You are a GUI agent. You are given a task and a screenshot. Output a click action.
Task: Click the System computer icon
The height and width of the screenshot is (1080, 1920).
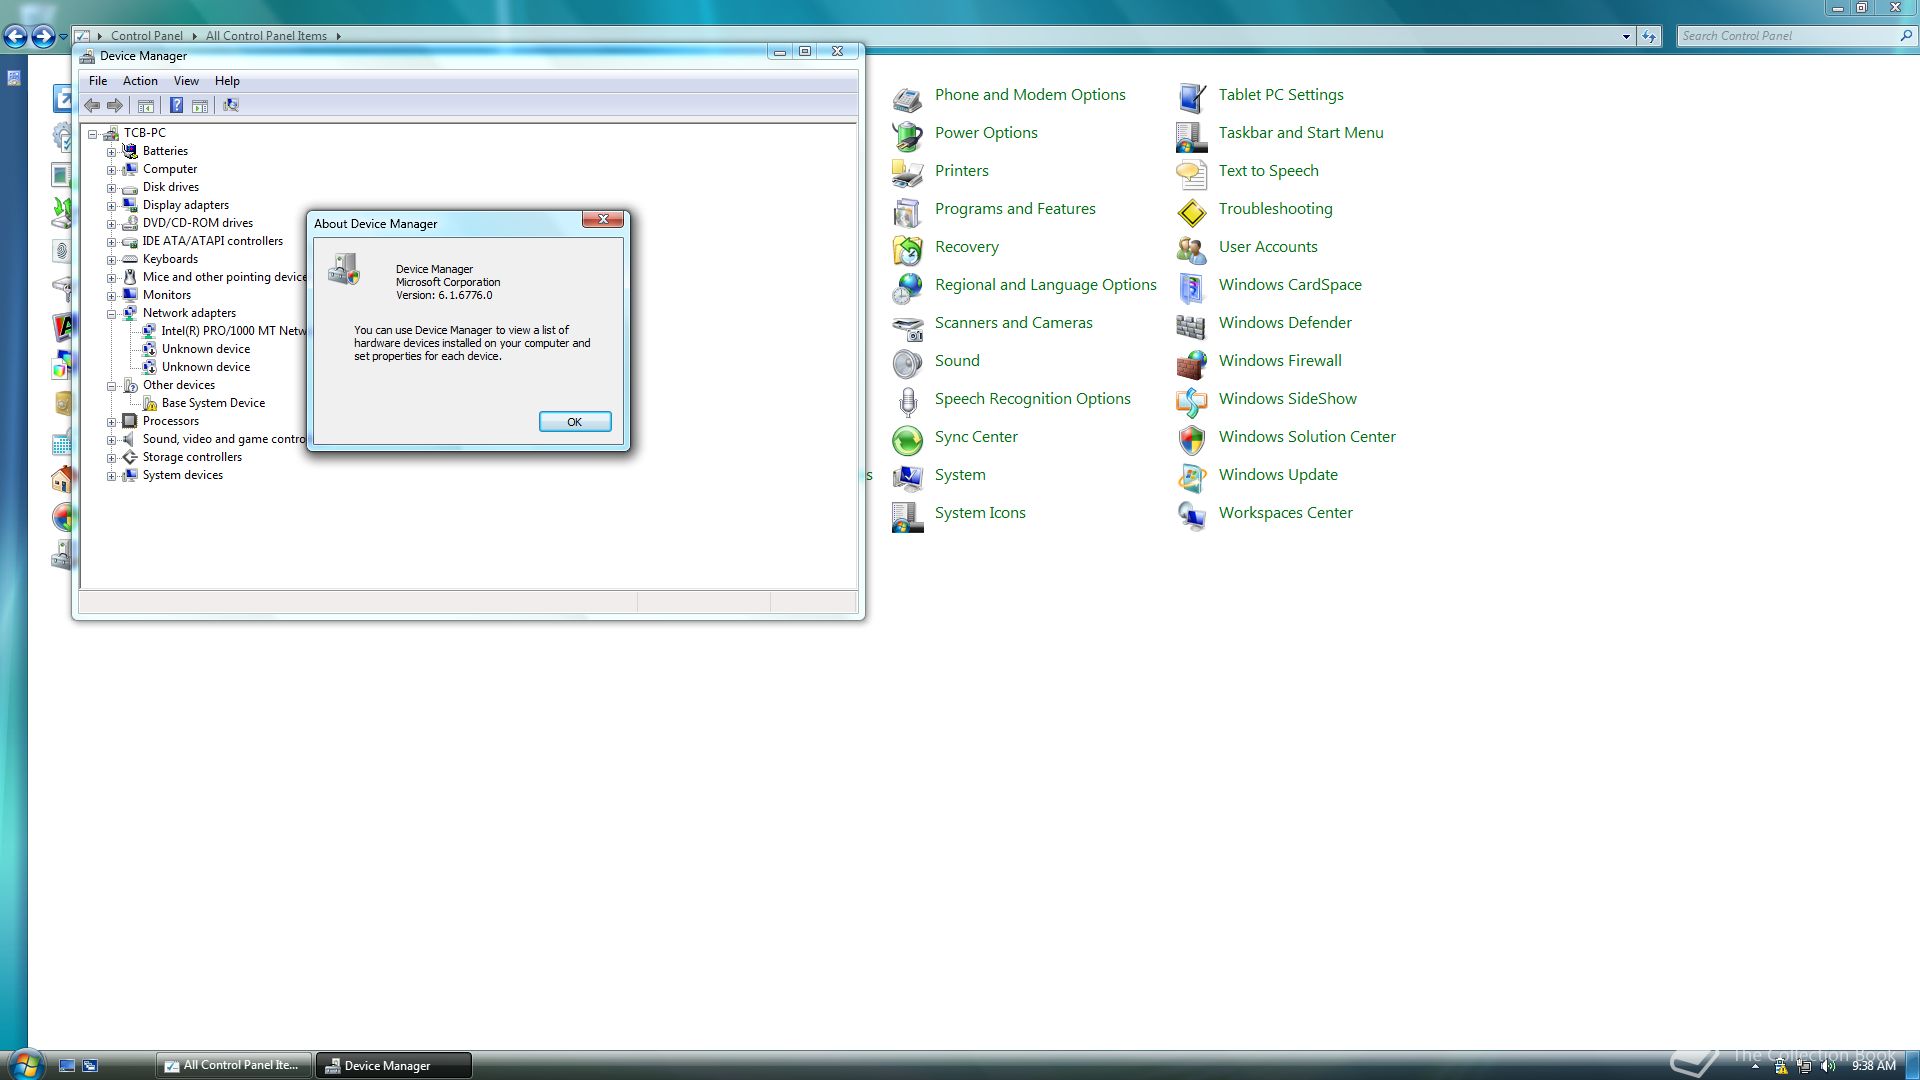pyautogui.click(x=907, y=478)
